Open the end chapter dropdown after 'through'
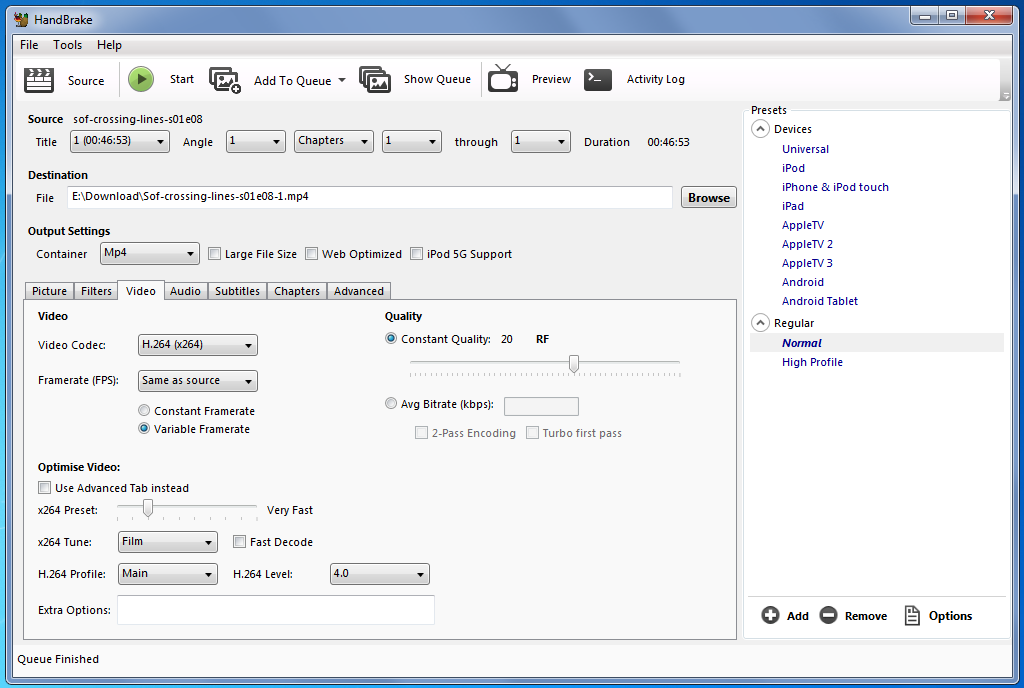The image size is (1024, 688). [x=541, y=141]
